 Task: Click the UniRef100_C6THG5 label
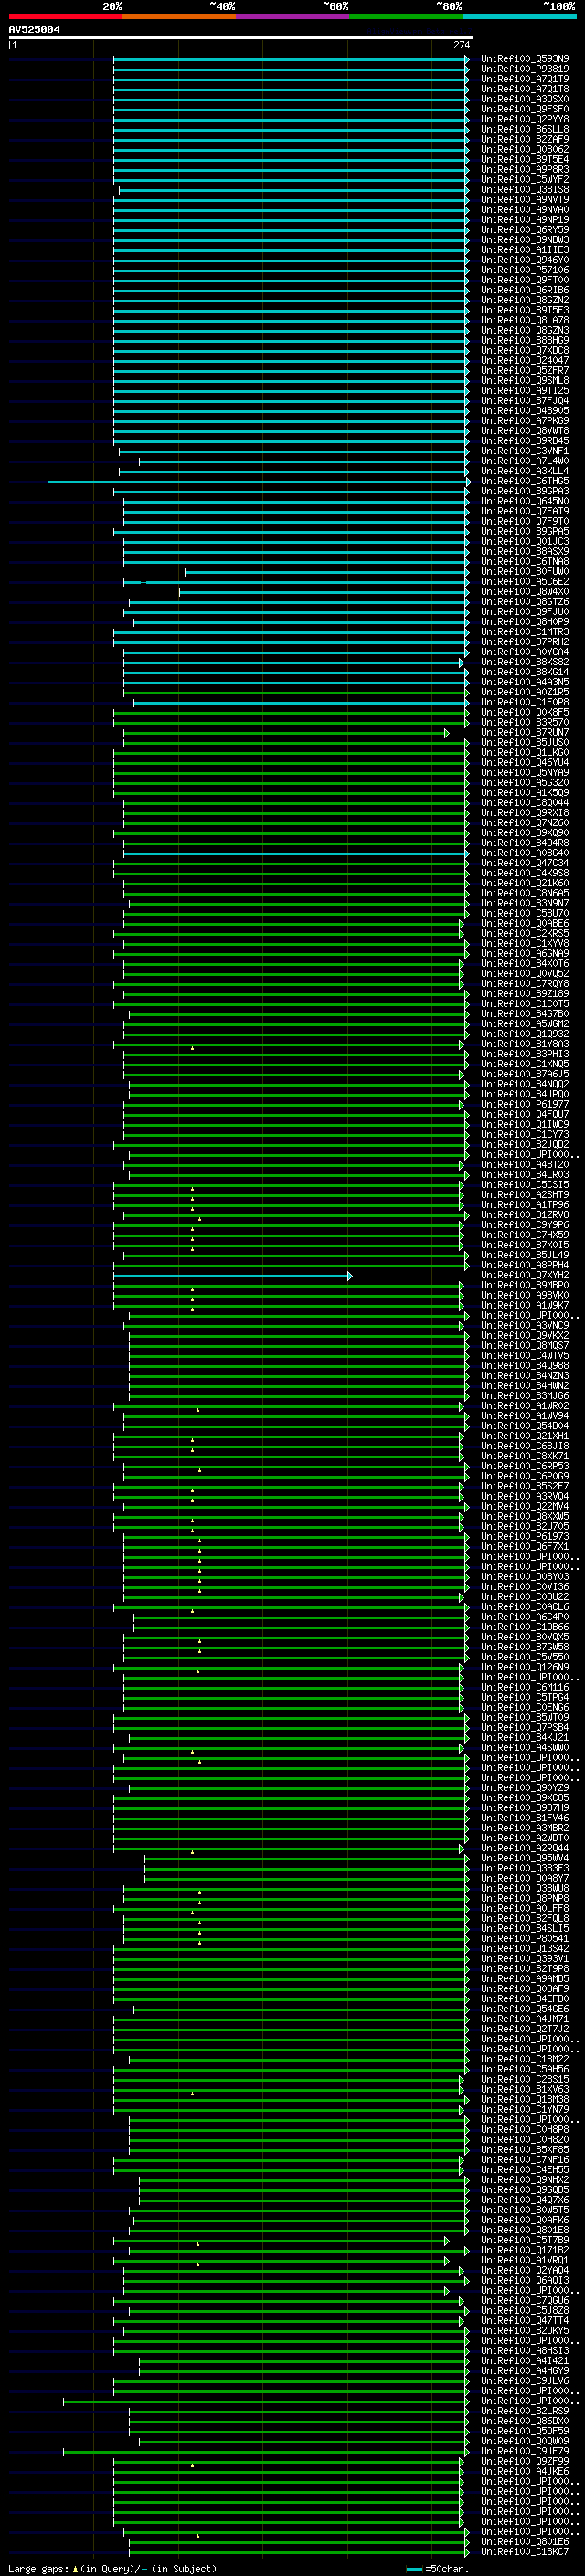525,482
